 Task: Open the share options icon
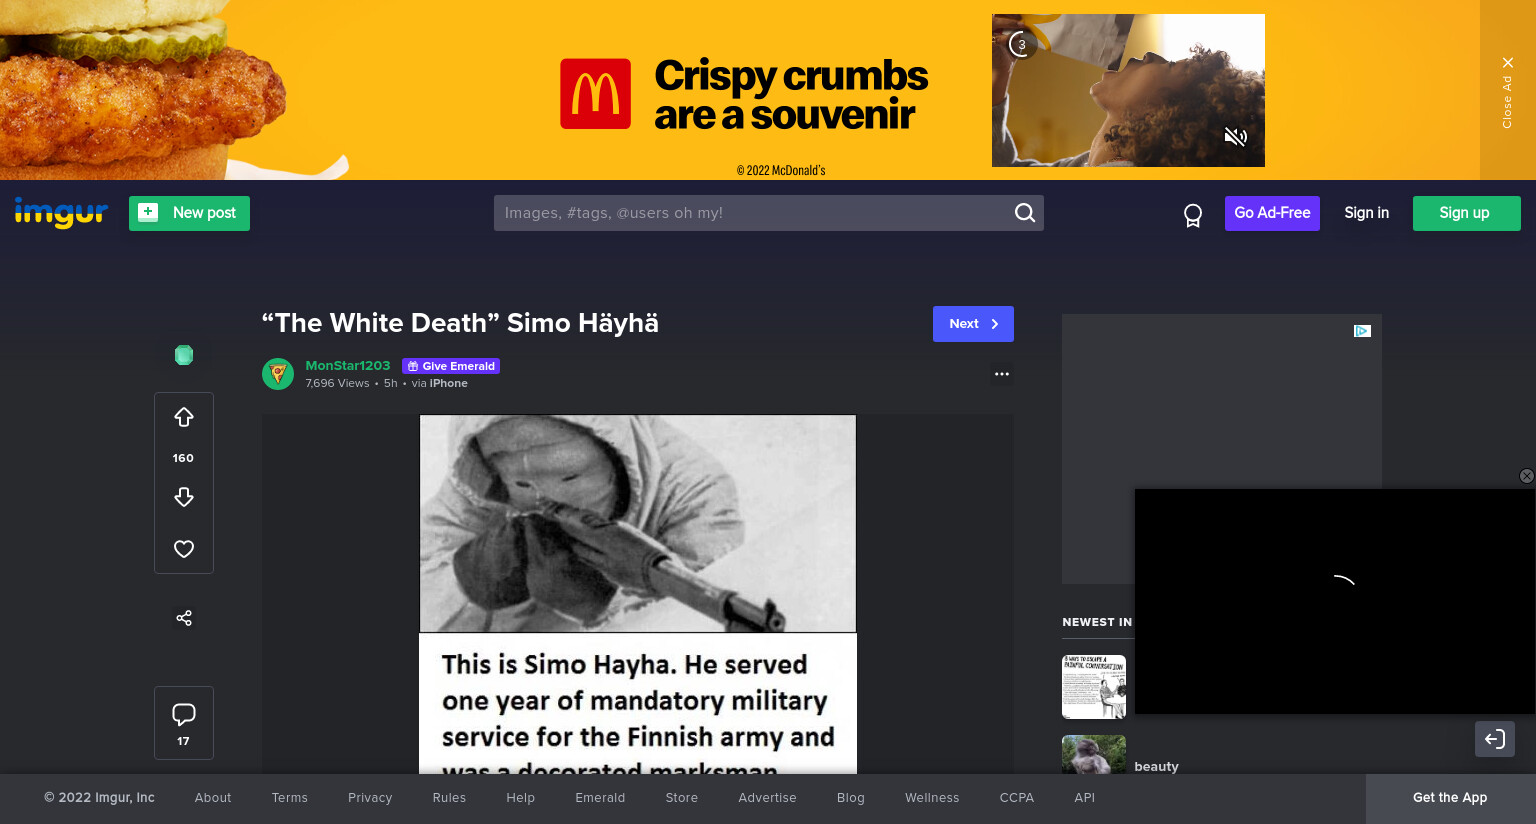[x=184, y=618]
